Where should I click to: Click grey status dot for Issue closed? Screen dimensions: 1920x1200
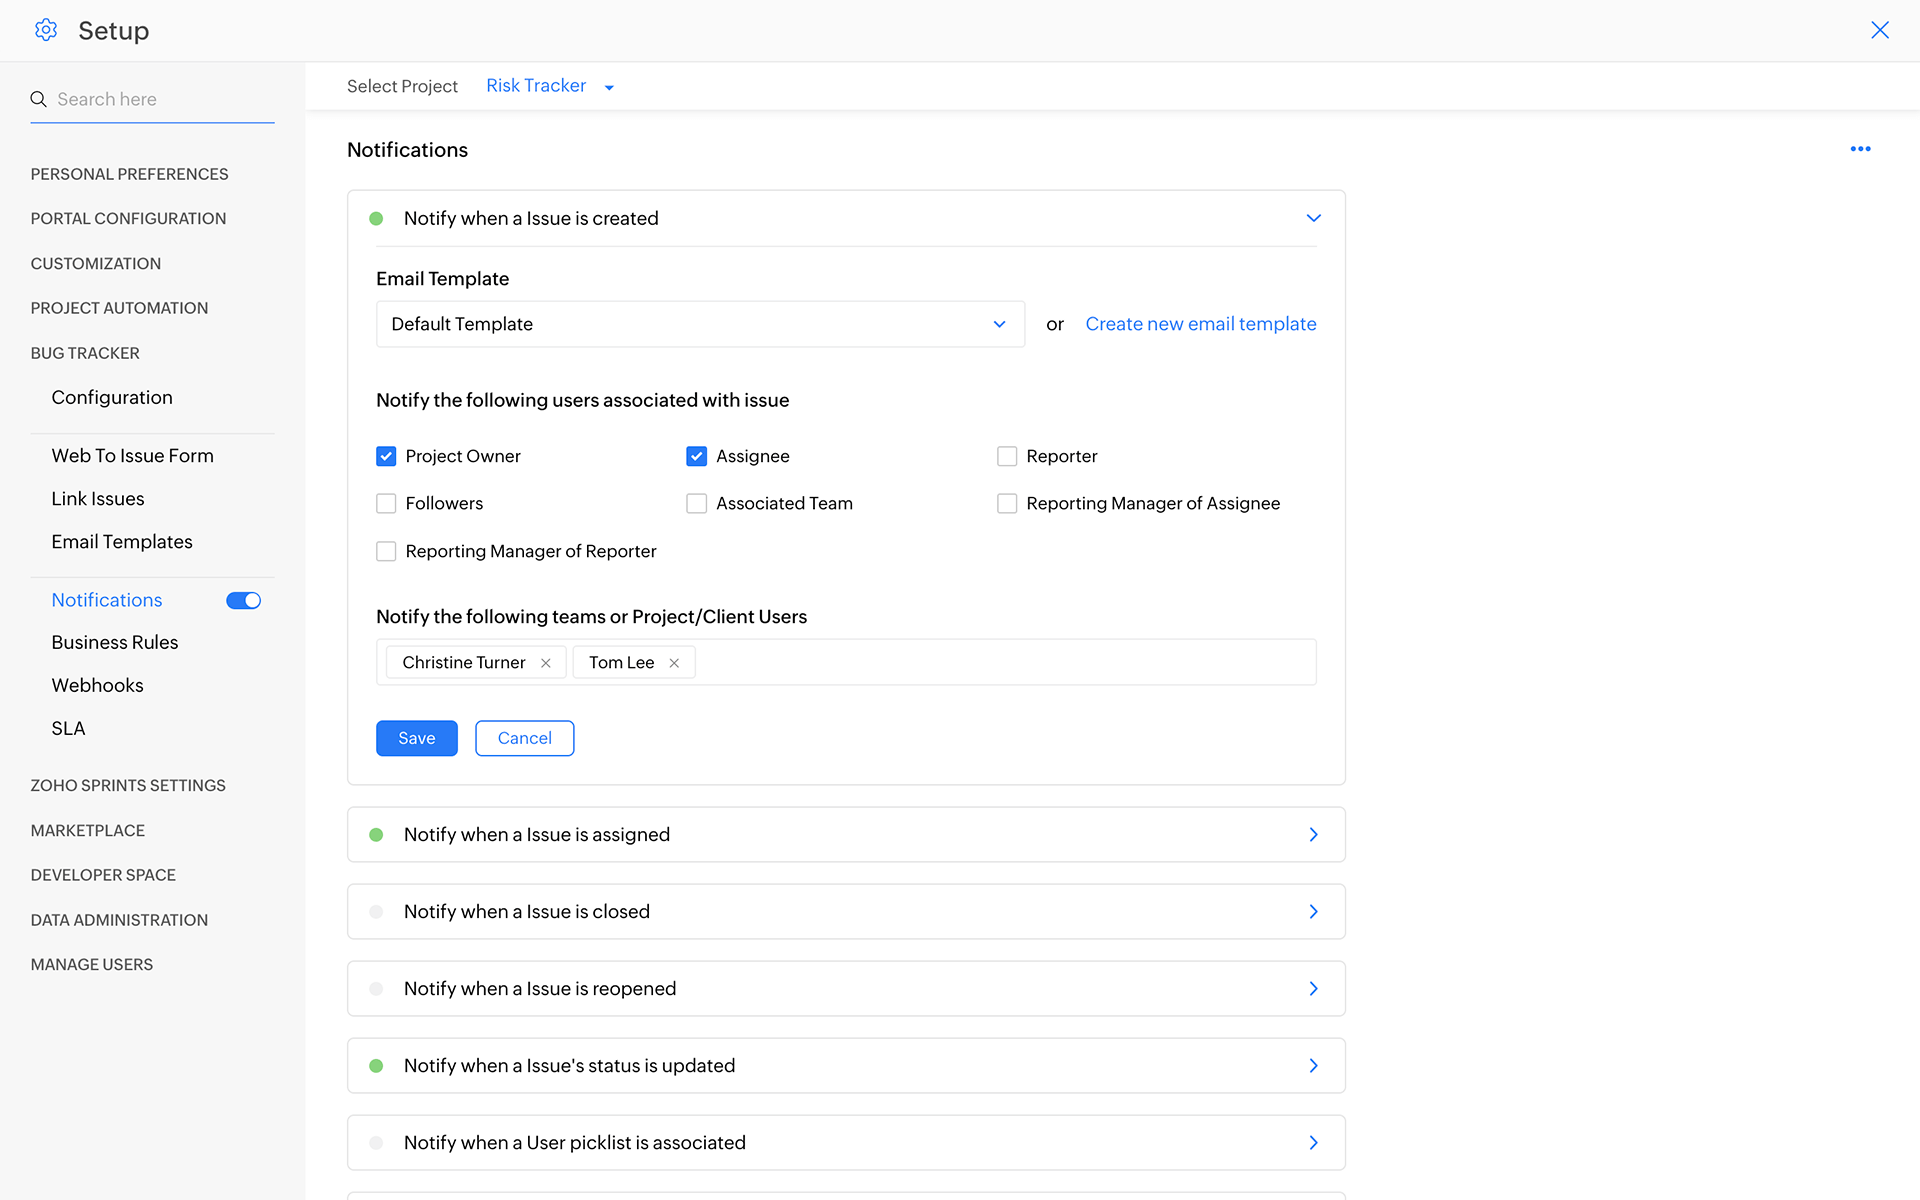pos(376,912)
